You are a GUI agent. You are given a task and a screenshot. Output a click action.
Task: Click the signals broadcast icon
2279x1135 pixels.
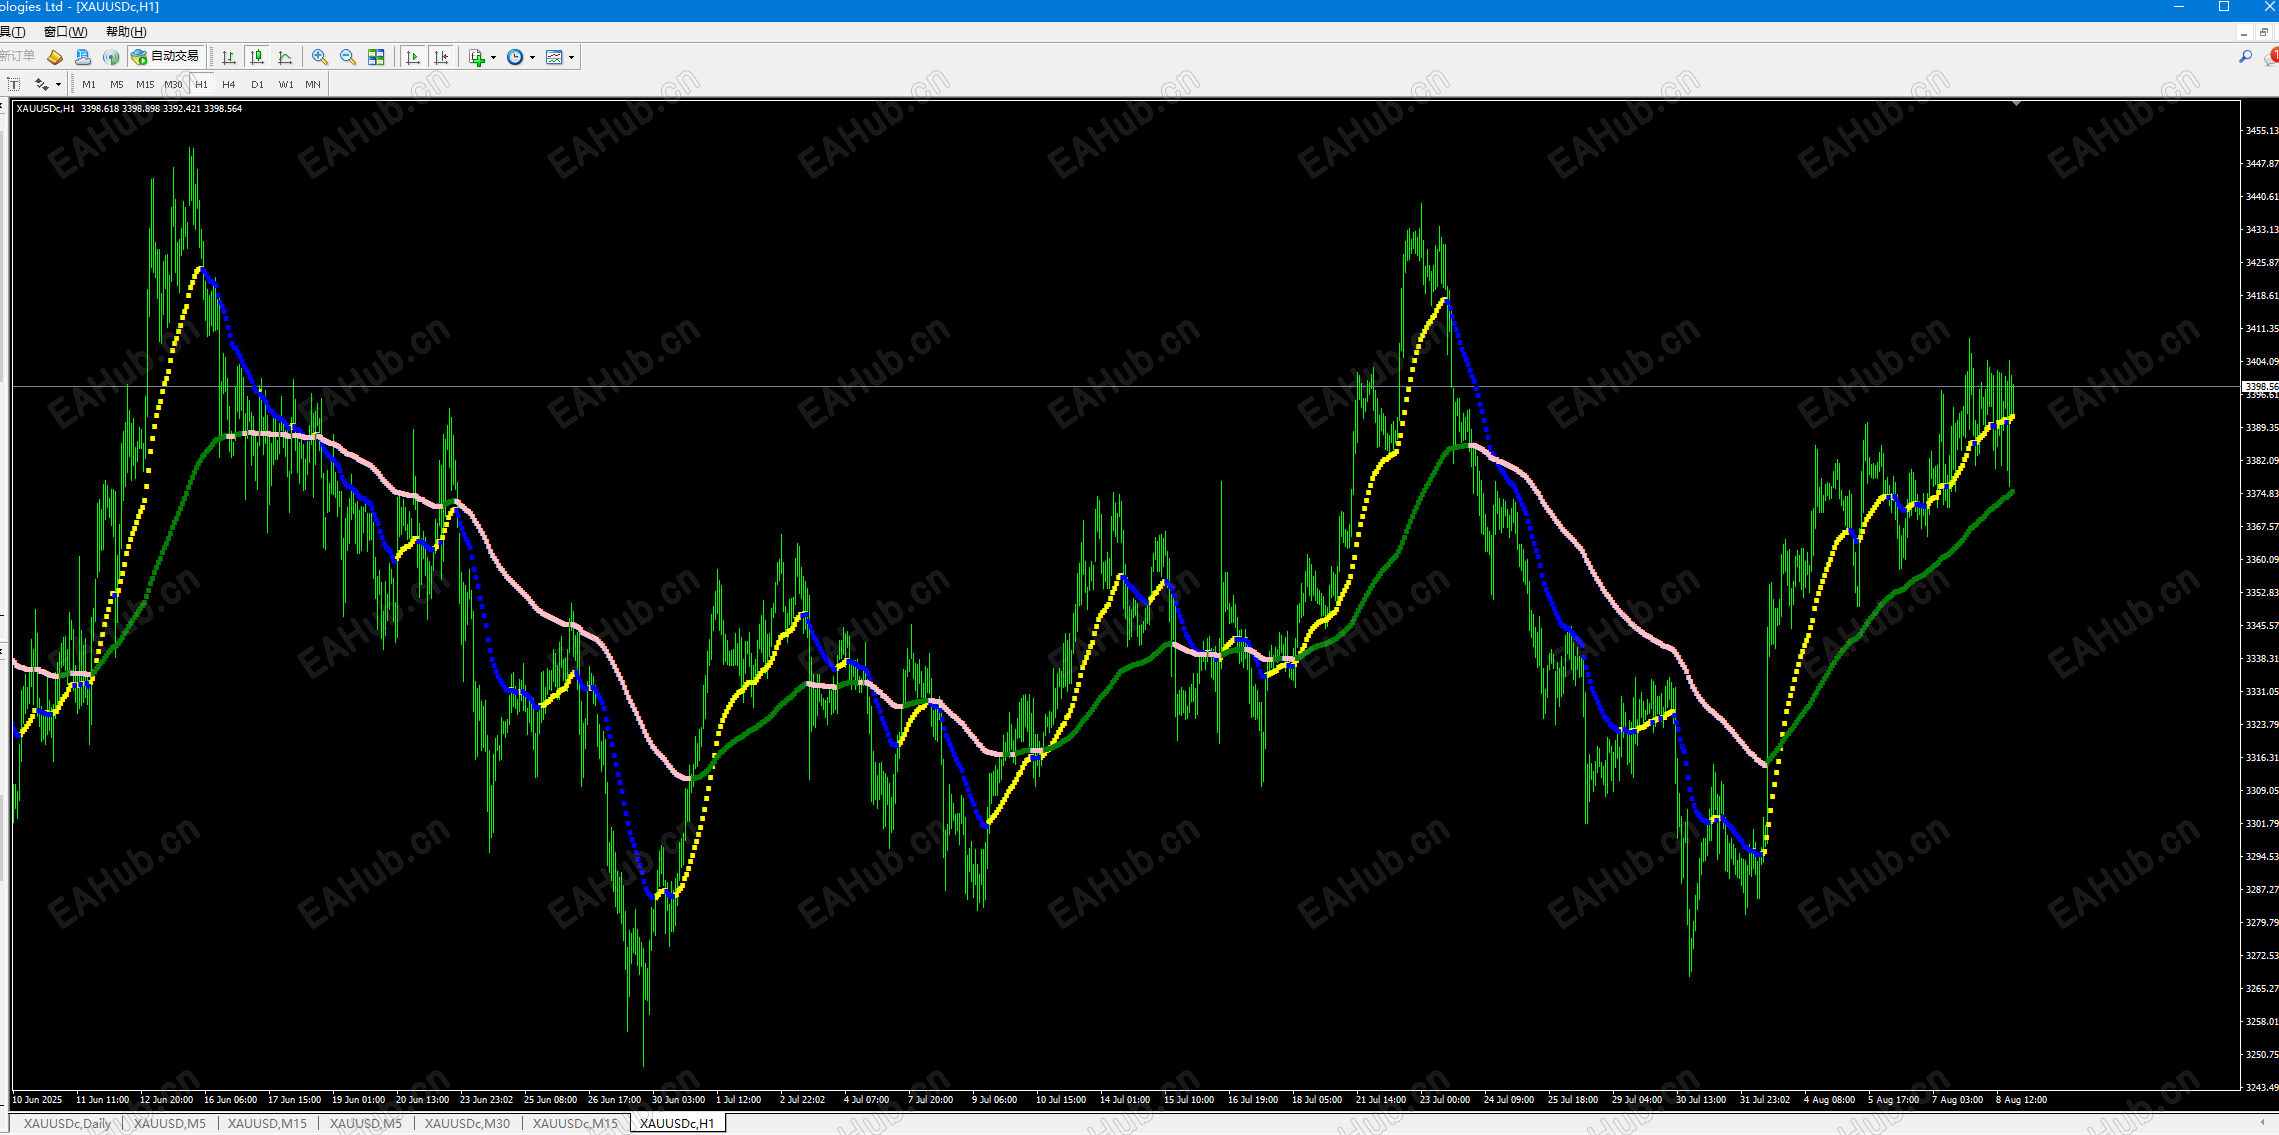point(111,57)
